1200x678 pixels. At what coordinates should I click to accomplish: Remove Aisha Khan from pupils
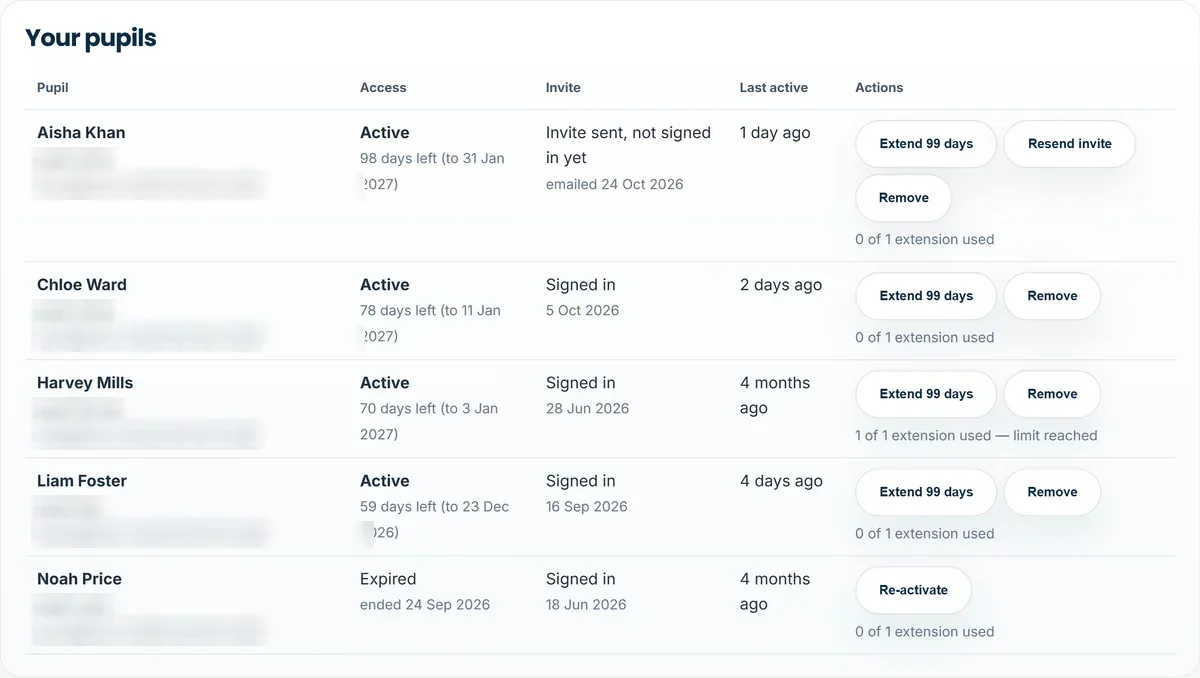pyautogui.click(x=904, y=198)
